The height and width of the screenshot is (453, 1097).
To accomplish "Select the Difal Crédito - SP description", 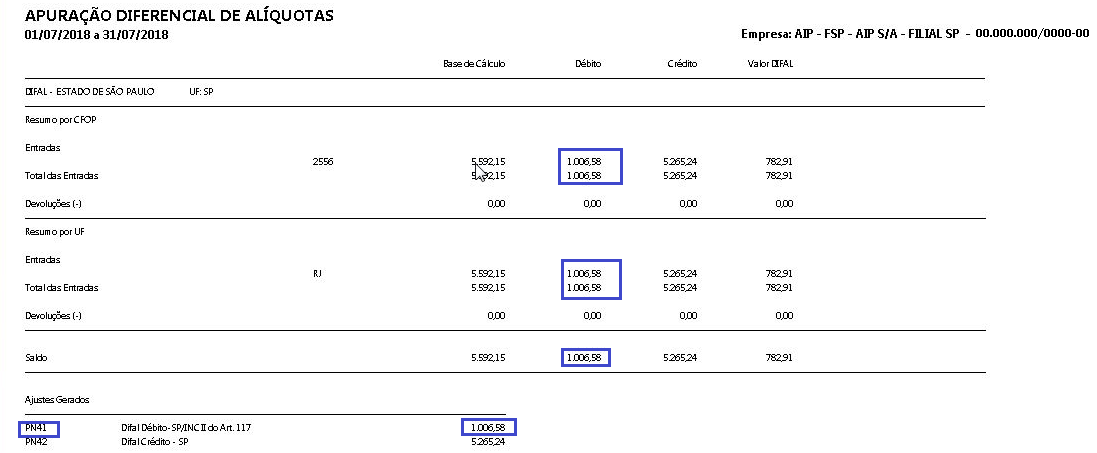I will click(x=154, y=441).
